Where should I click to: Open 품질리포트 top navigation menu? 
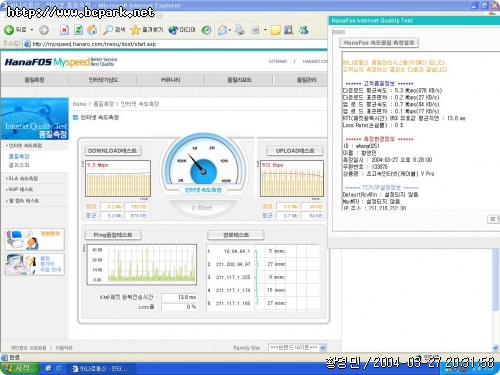(239, 80)
